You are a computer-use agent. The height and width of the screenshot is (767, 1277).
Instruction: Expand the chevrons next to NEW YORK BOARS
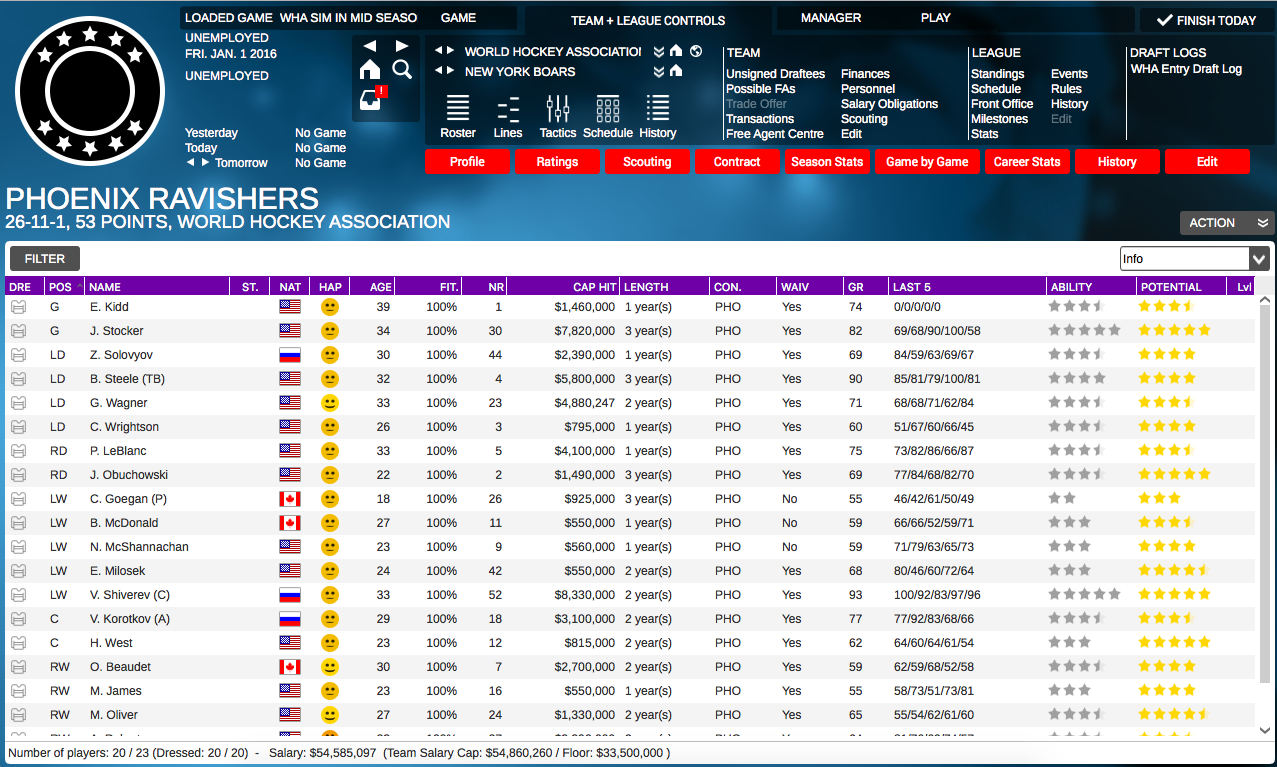[659, 72]
